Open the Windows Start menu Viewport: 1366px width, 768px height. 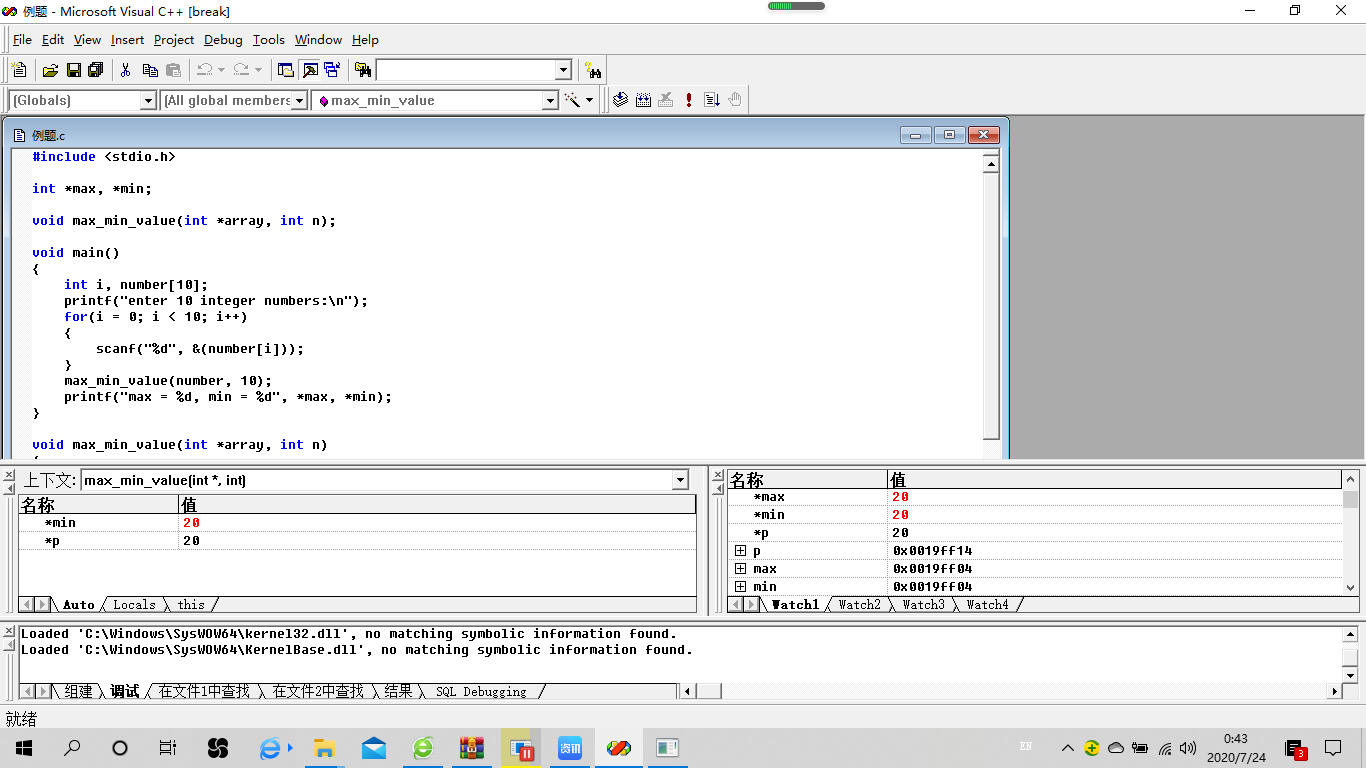click(23, 748)
